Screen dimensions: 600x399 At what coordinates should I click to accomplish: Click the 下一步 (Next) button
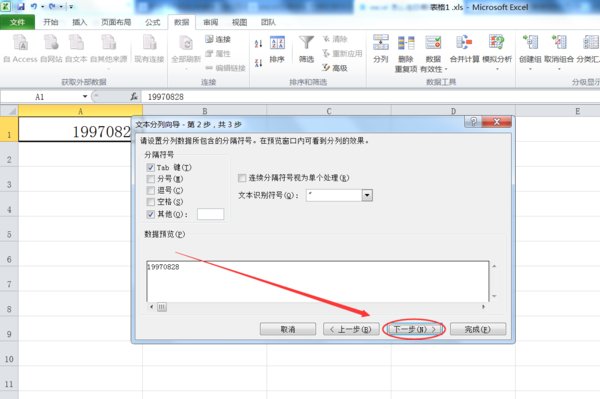[414, 329]
